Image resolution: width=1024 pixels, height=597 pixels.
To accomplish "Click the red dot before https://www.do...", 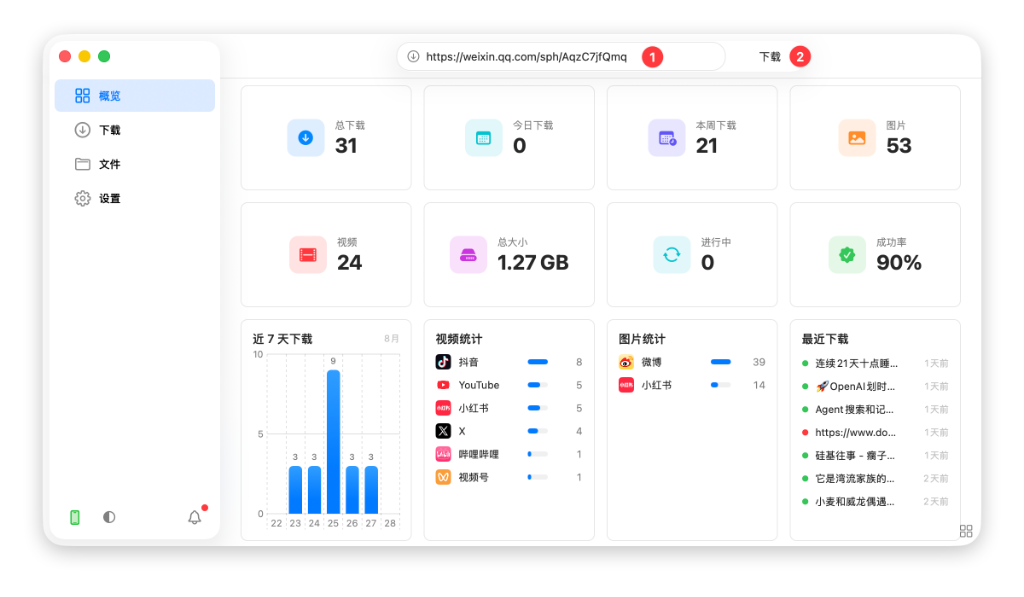I will click(x=805, y=432).
